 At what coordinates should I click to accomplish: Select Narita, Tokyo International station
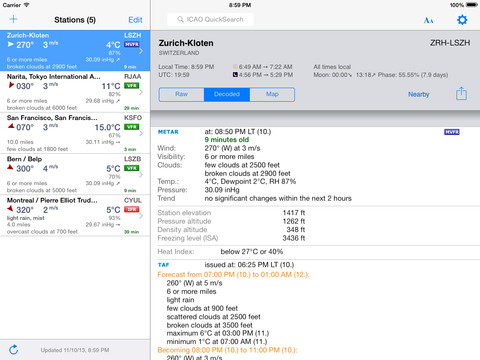coord(75,92)
